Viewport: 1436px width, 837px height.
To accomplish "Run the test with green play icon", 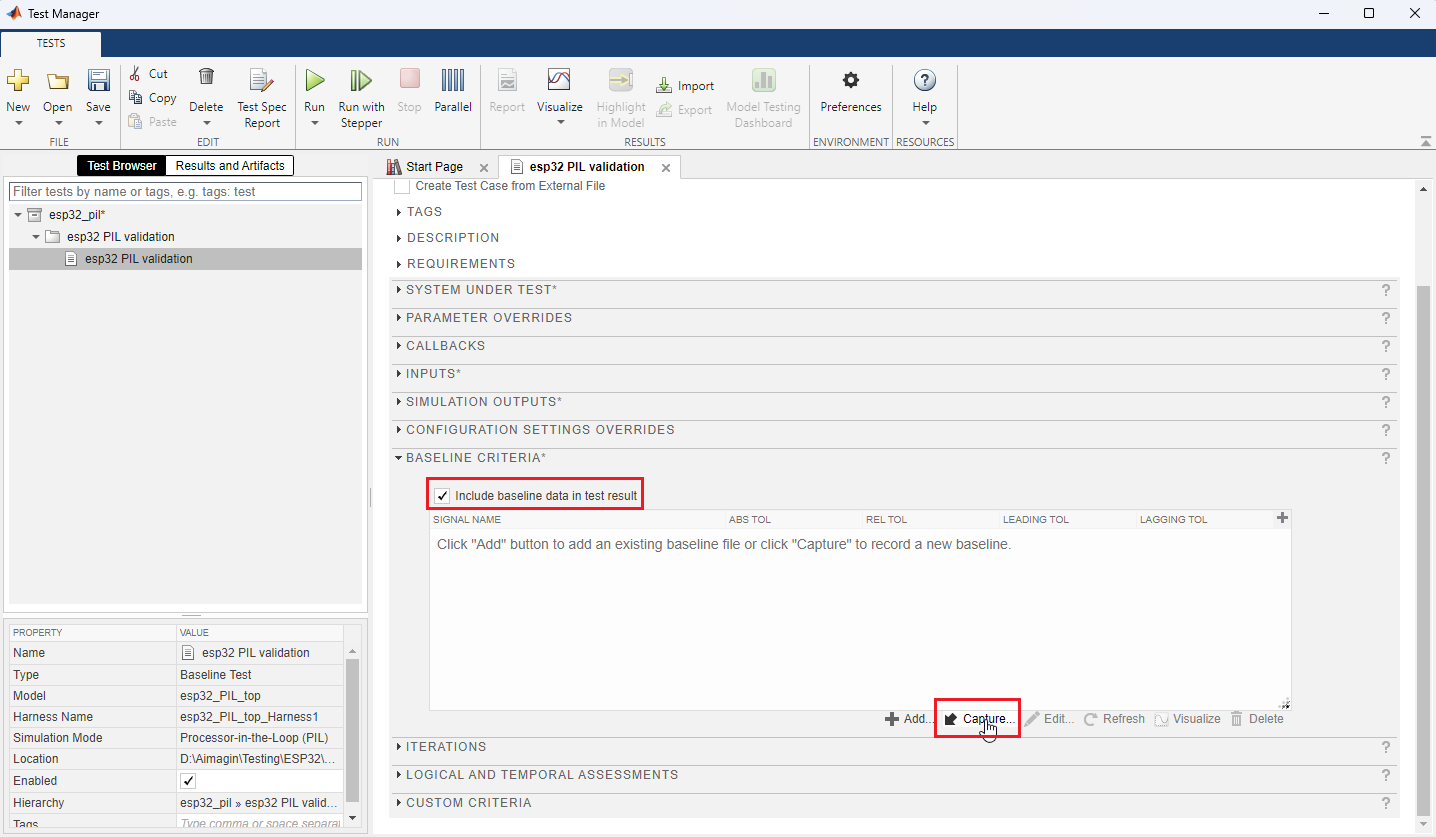I will click(x=315, y=80).
